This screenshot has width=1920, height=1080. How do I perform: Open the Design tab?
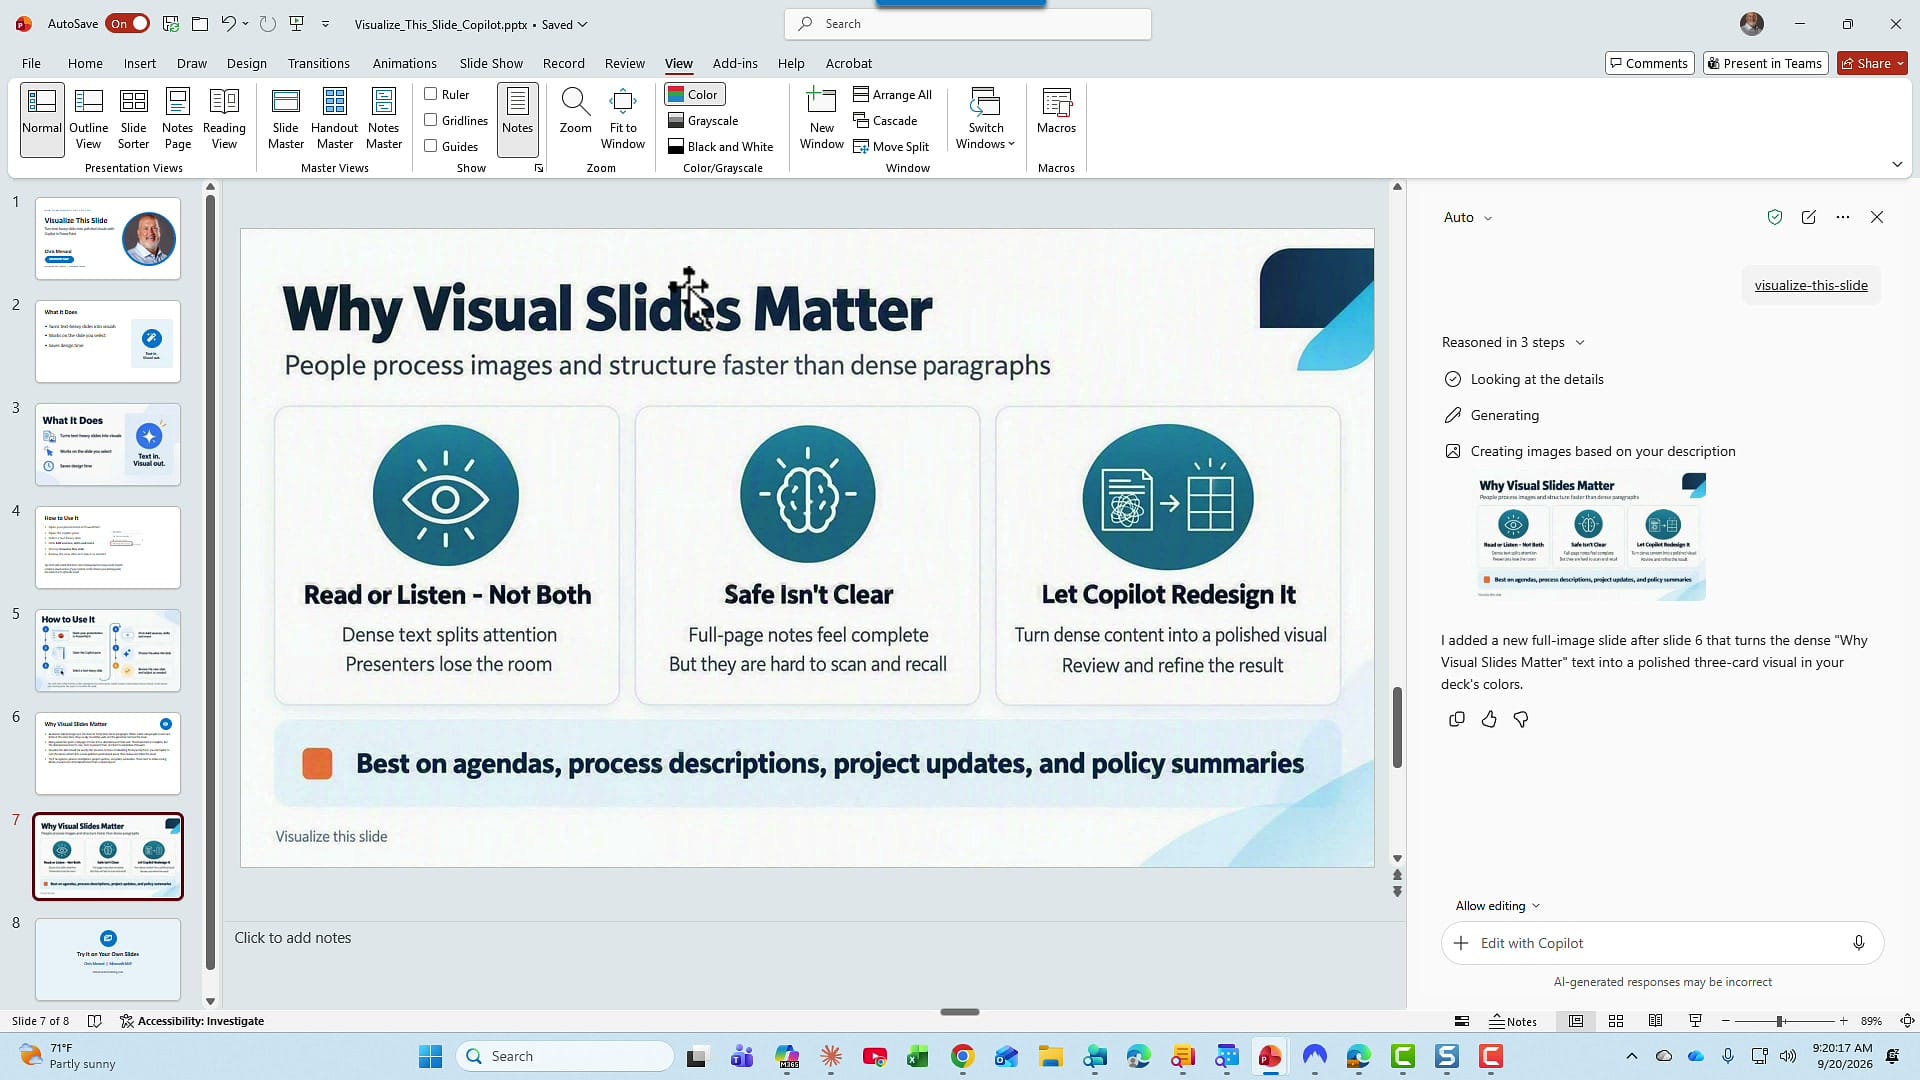click(x=246, y=63)
